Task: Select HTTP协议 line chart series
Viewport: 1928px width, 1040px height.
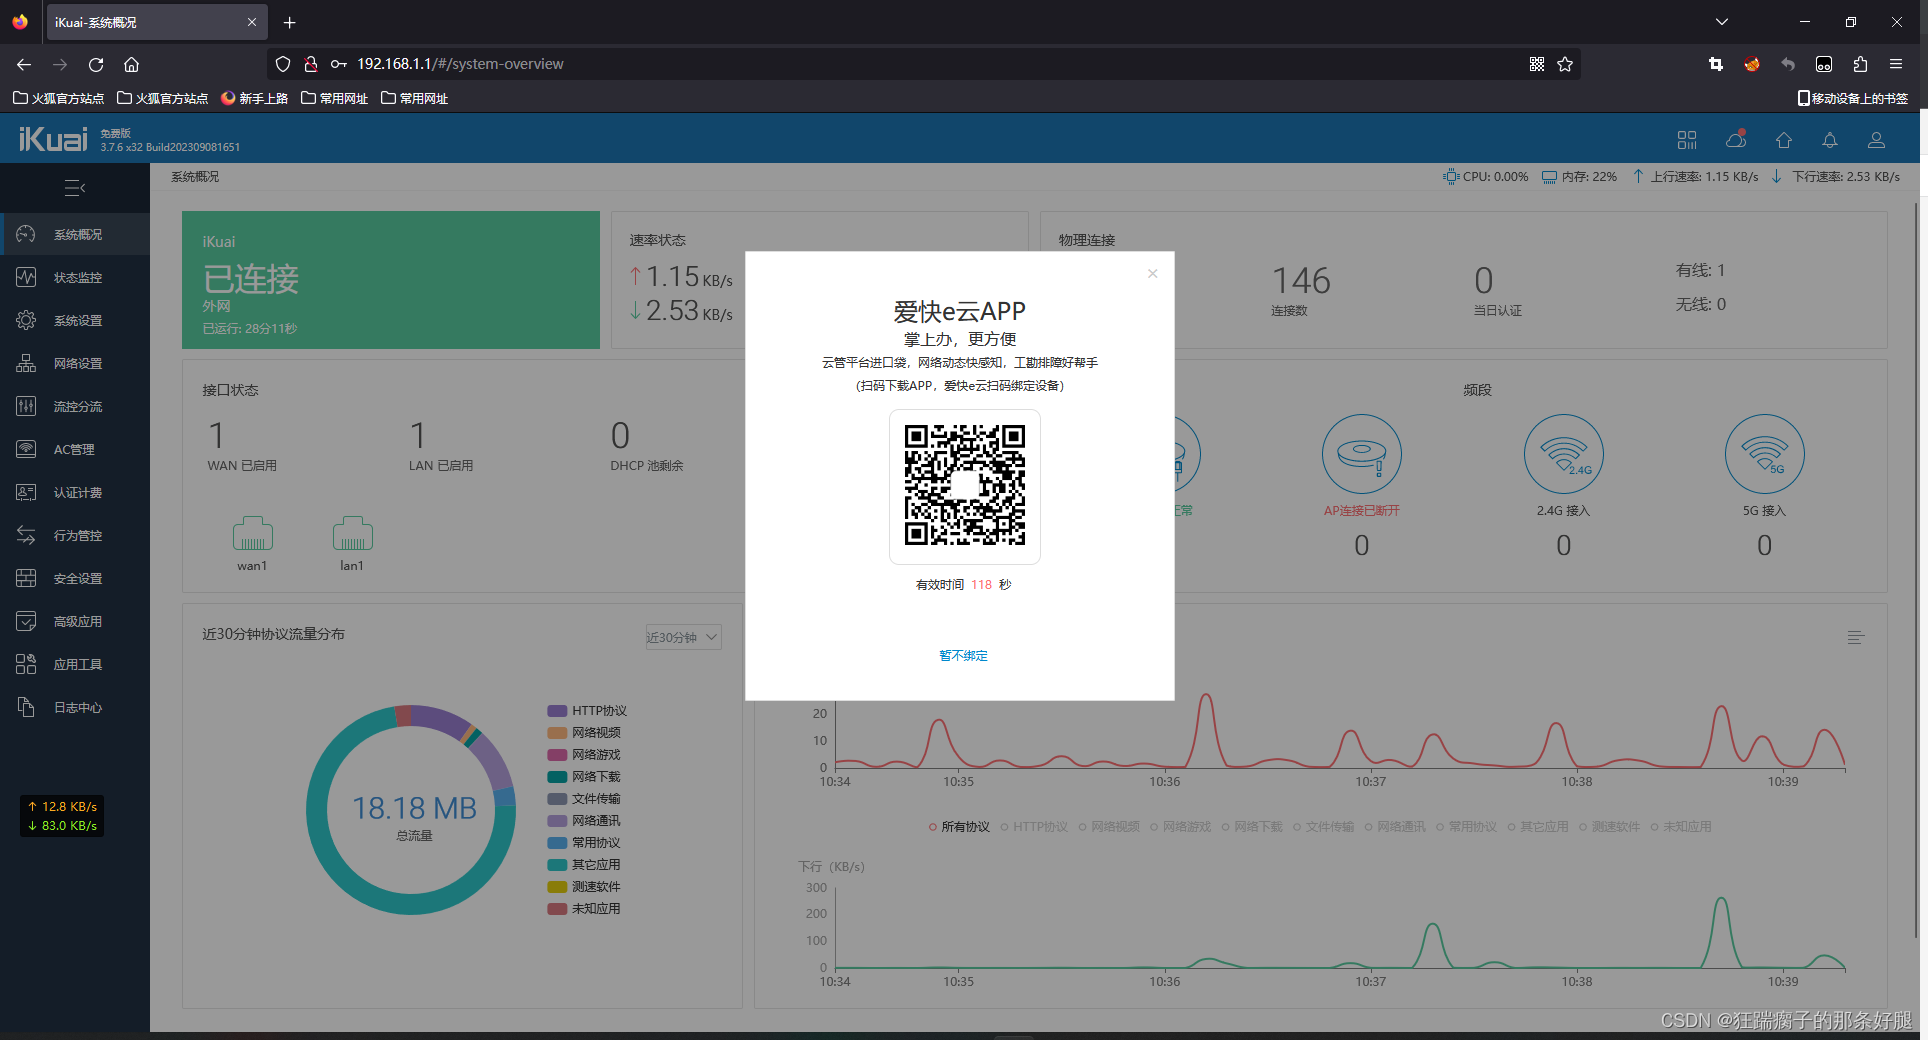Action: point(1034,827)
